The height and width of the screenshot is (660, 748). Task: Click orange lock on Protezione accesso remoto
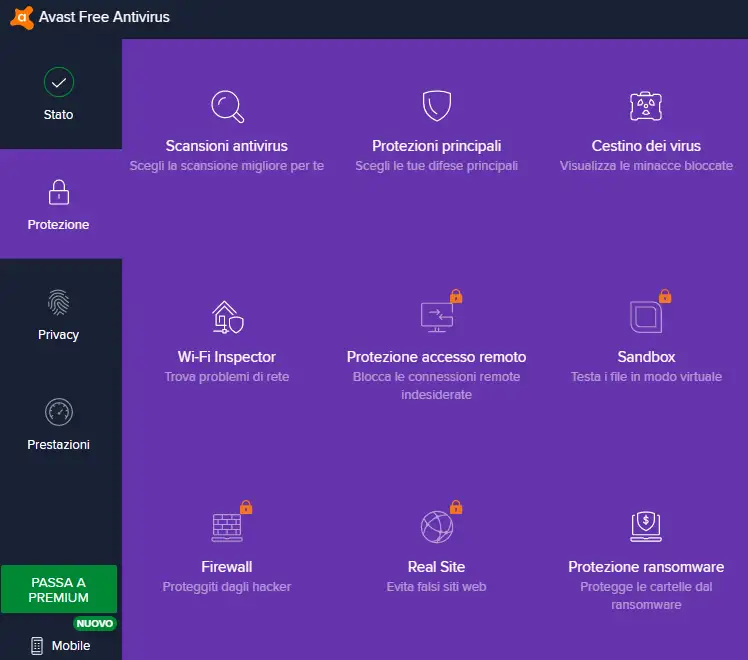coord(456,296)
